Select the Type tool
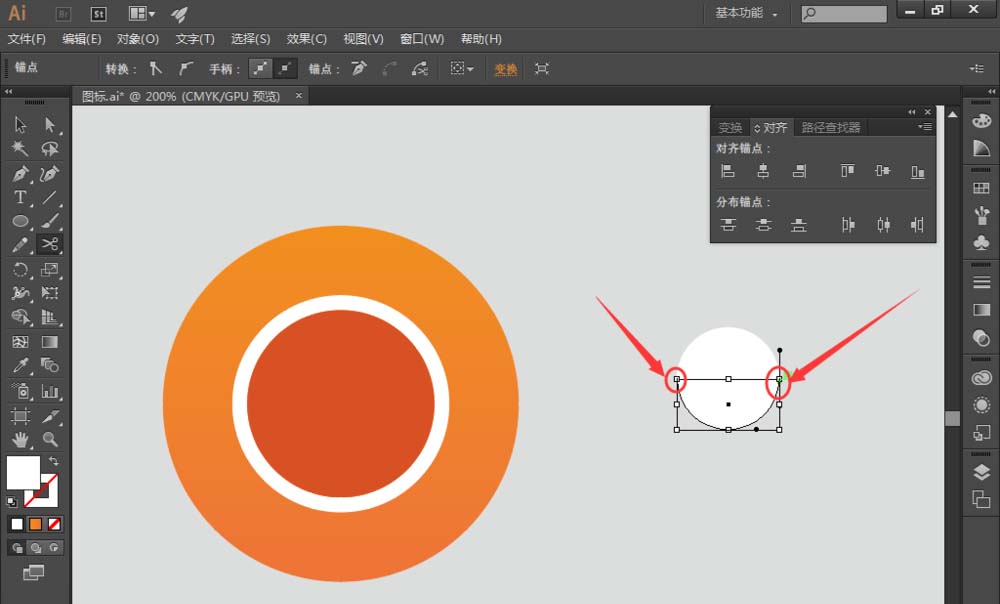 [x=20, y=197]
